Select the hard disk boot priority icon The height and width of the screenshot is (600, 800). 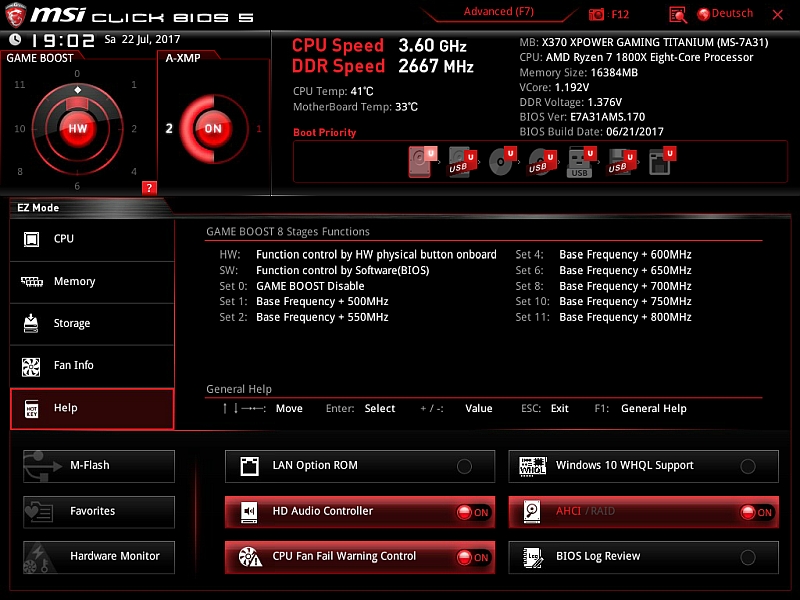coord(423,162)
